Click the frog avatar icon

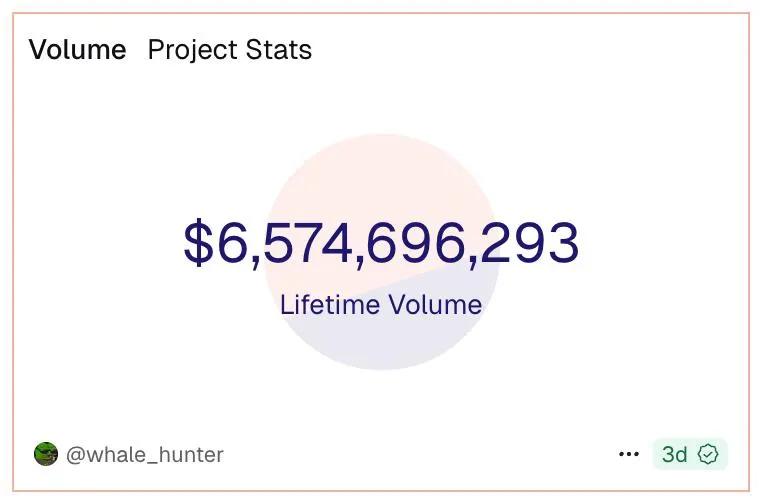[x=46, y=455]
